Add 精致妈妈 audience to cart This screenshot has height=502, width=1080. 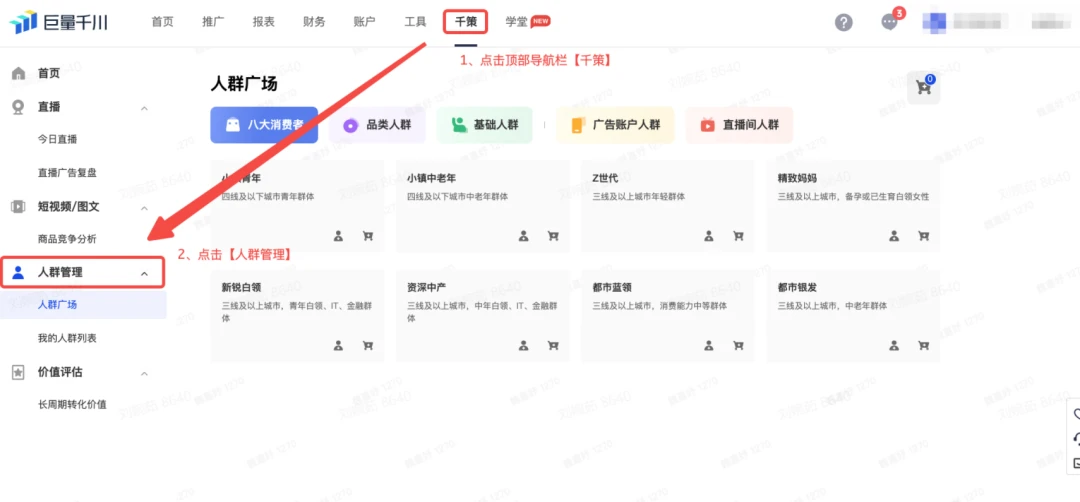923,236
